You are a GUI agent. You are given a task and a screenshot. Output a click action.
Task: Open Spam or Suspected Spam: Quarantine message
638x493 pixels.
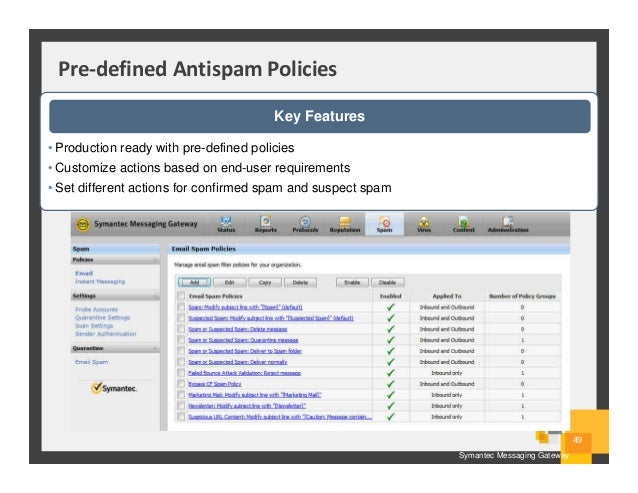(x=243, y=340)
